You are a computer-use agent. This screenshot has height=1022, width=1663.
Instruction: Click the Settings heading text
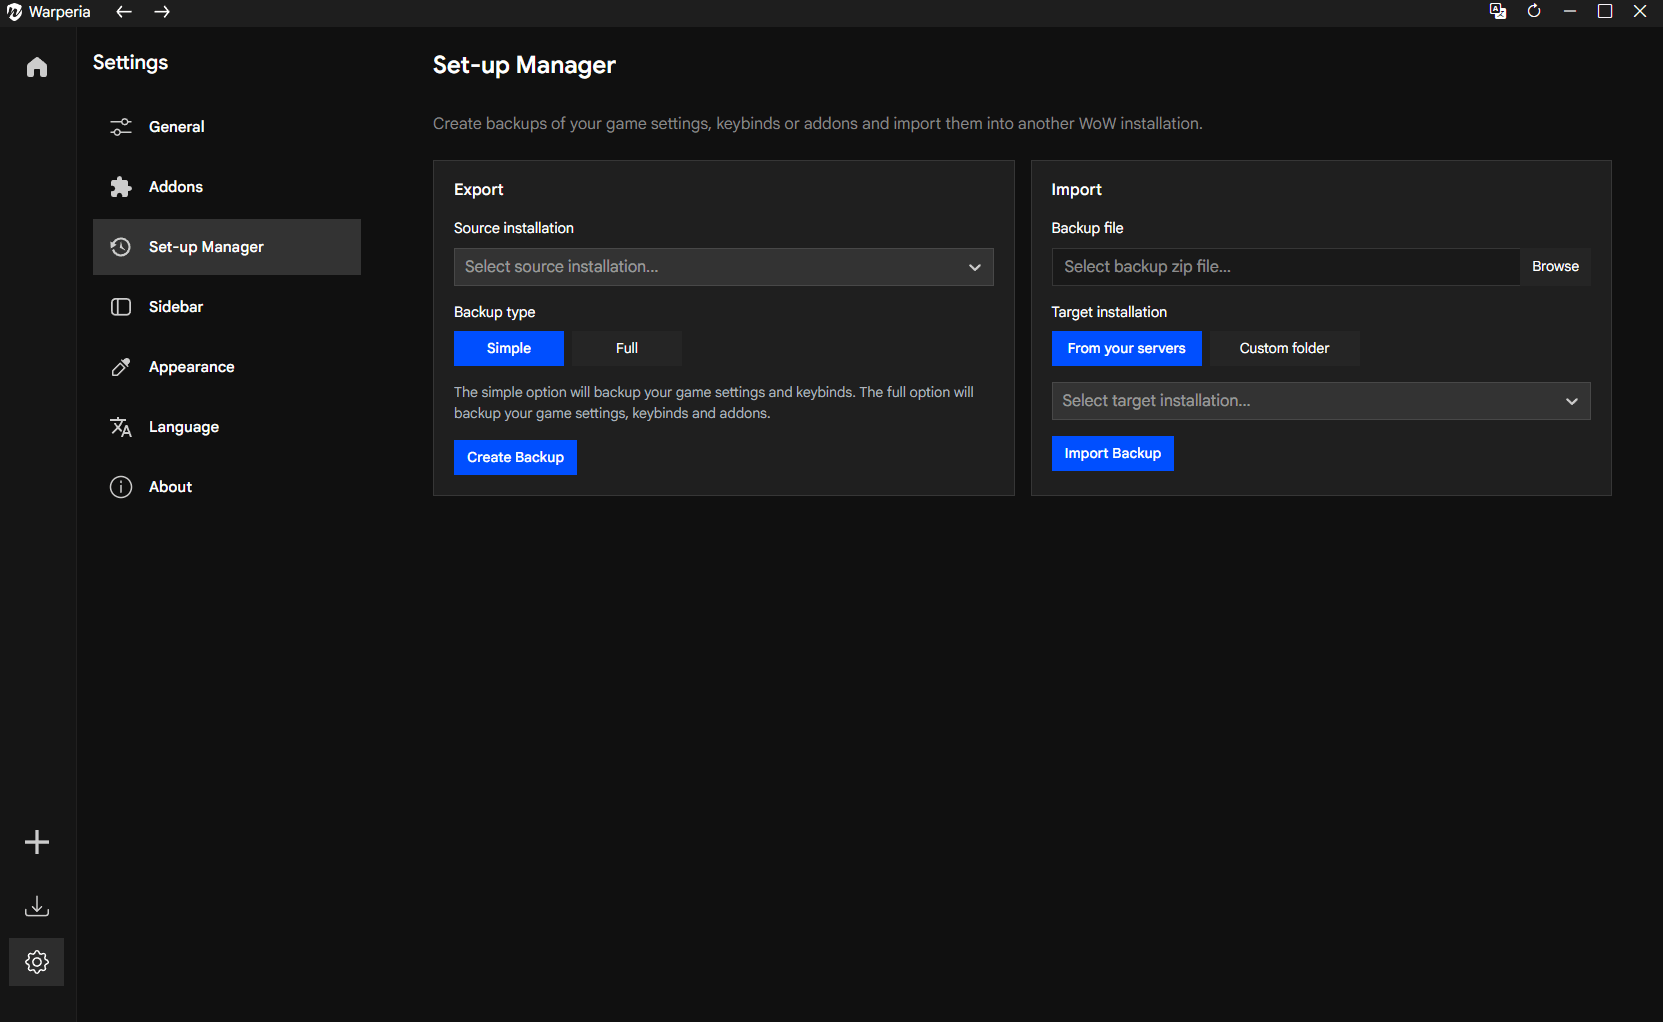pos(130,62)
